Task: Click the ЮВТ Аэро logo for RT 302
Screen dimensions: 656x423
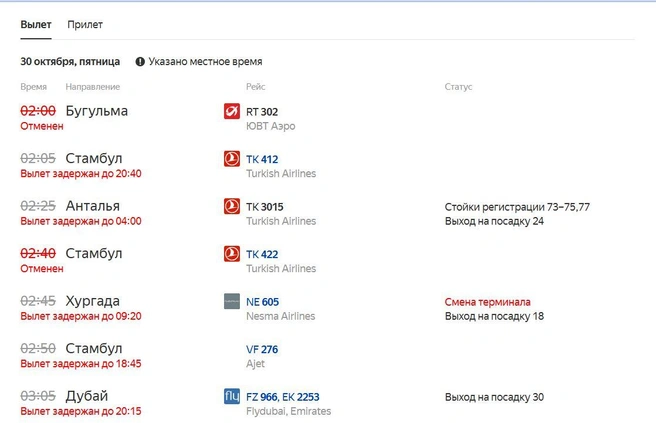Action: coord(232,111)
